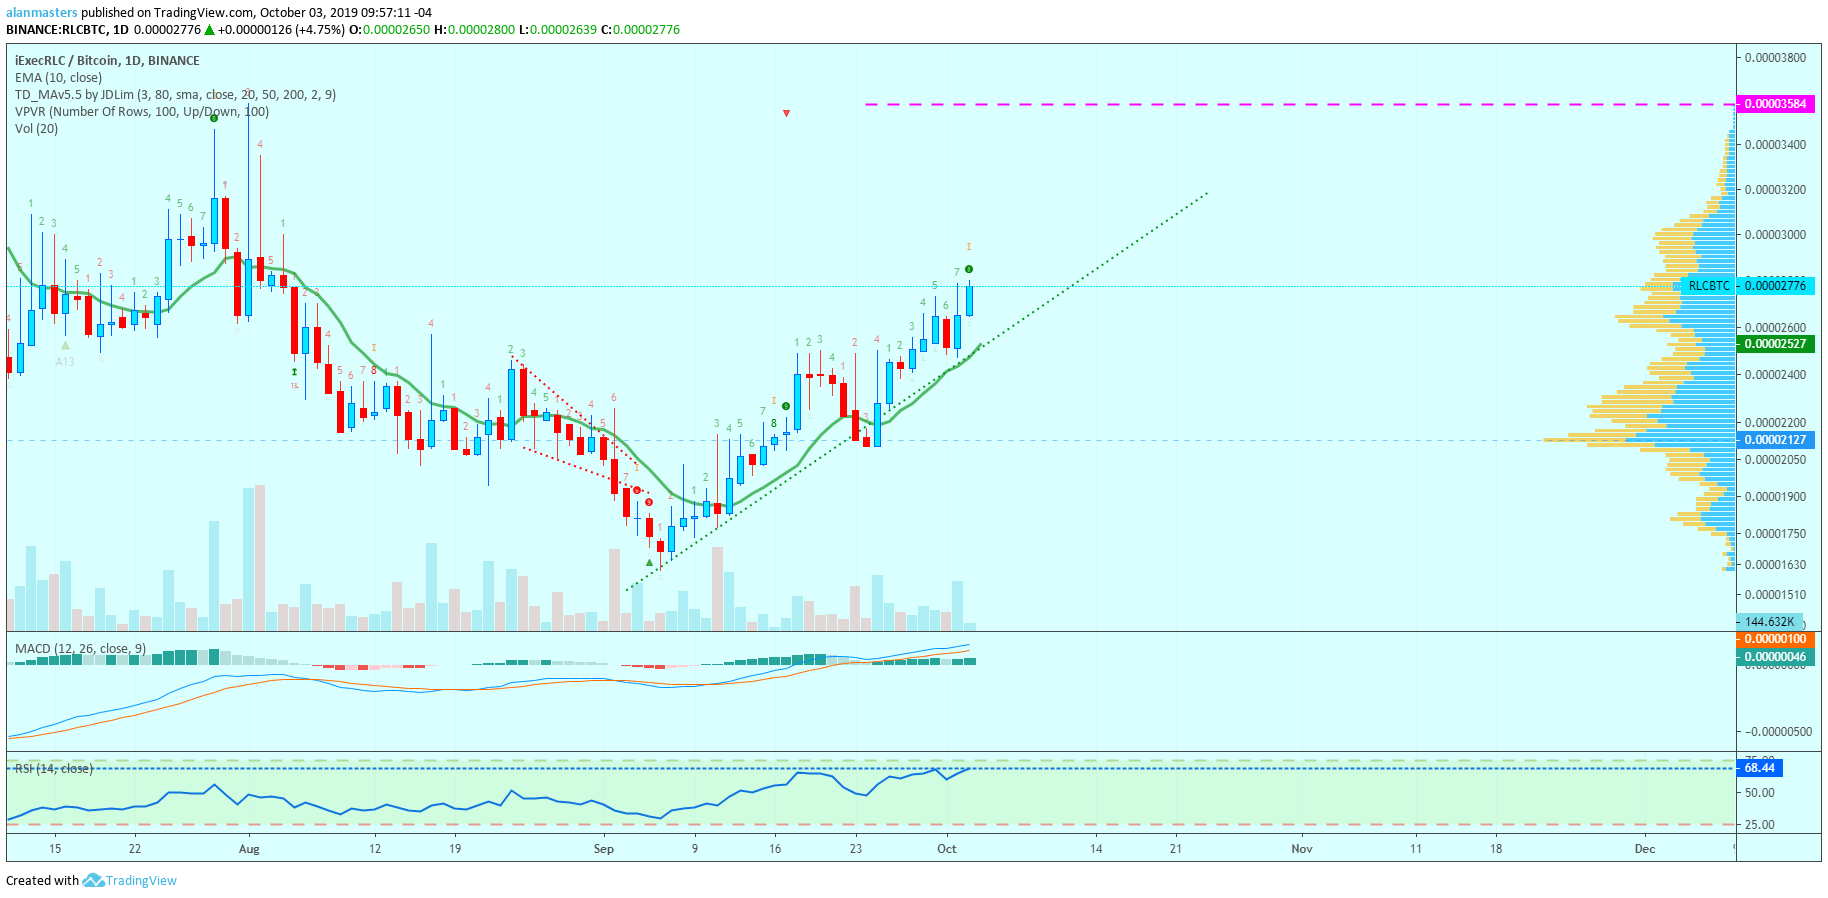Click the blue 68.44 RSI value label
This screenshot has width=1828, height=898.
pyautogui.click(x=1760, y=768)
